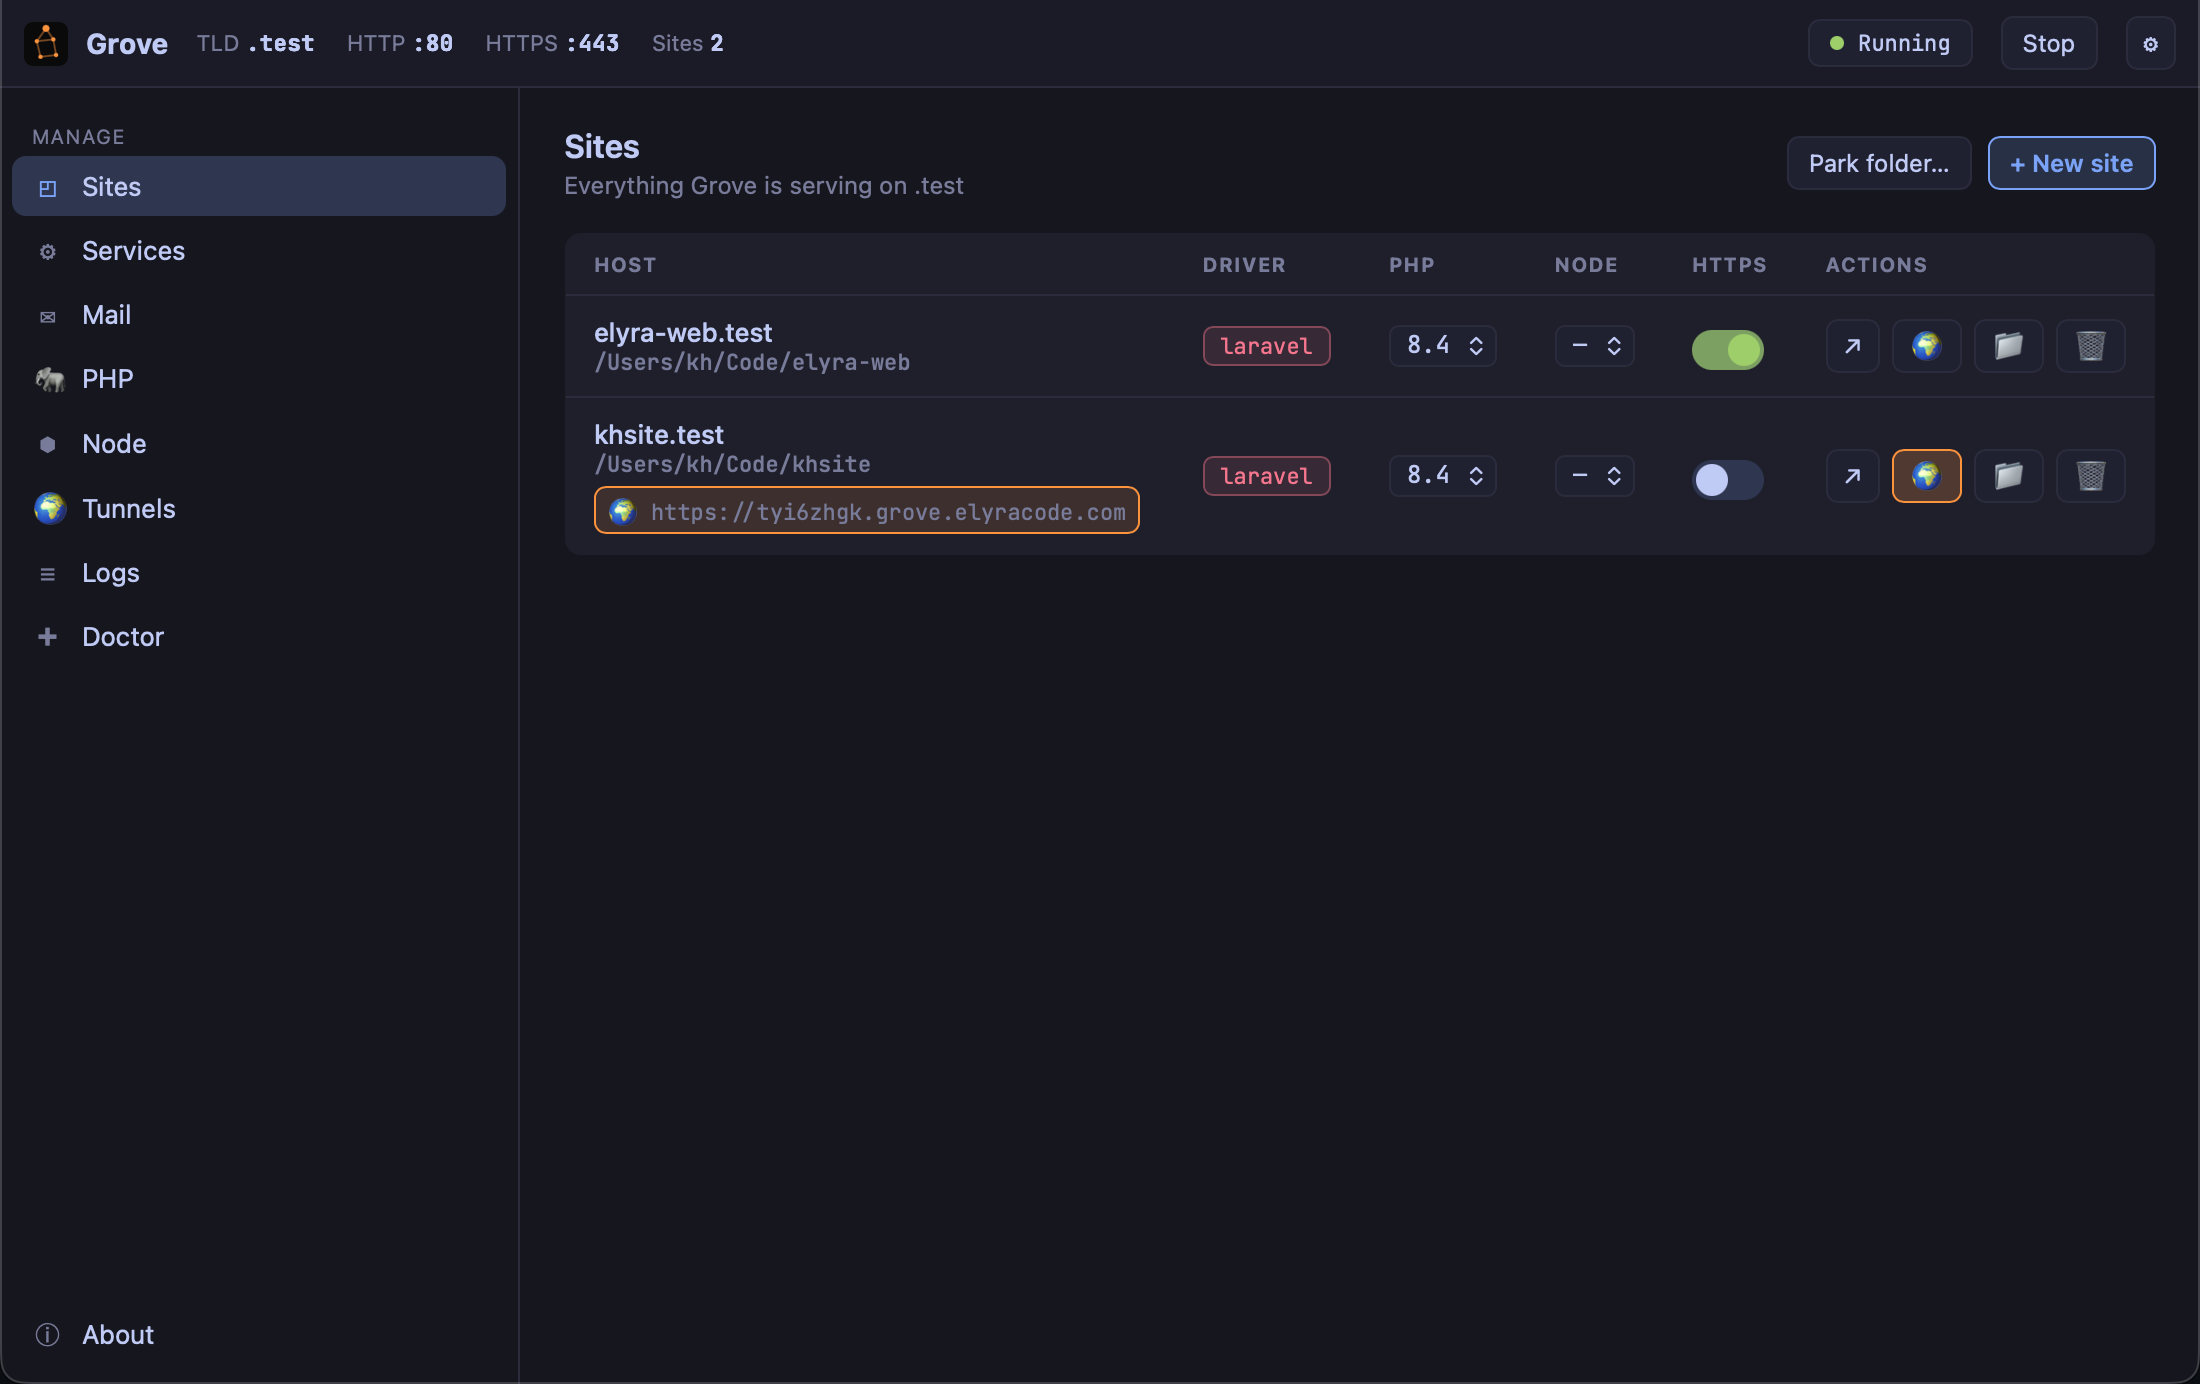Open the Services section
2200x1384 pixels.
pyautogui.click(x=259, y=251)
